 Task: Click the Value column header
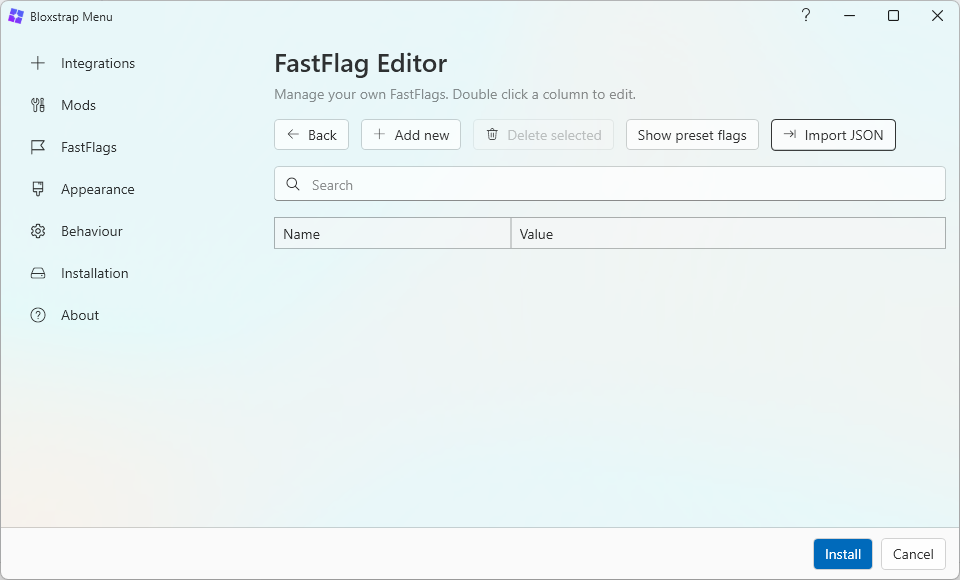point(727,234)
